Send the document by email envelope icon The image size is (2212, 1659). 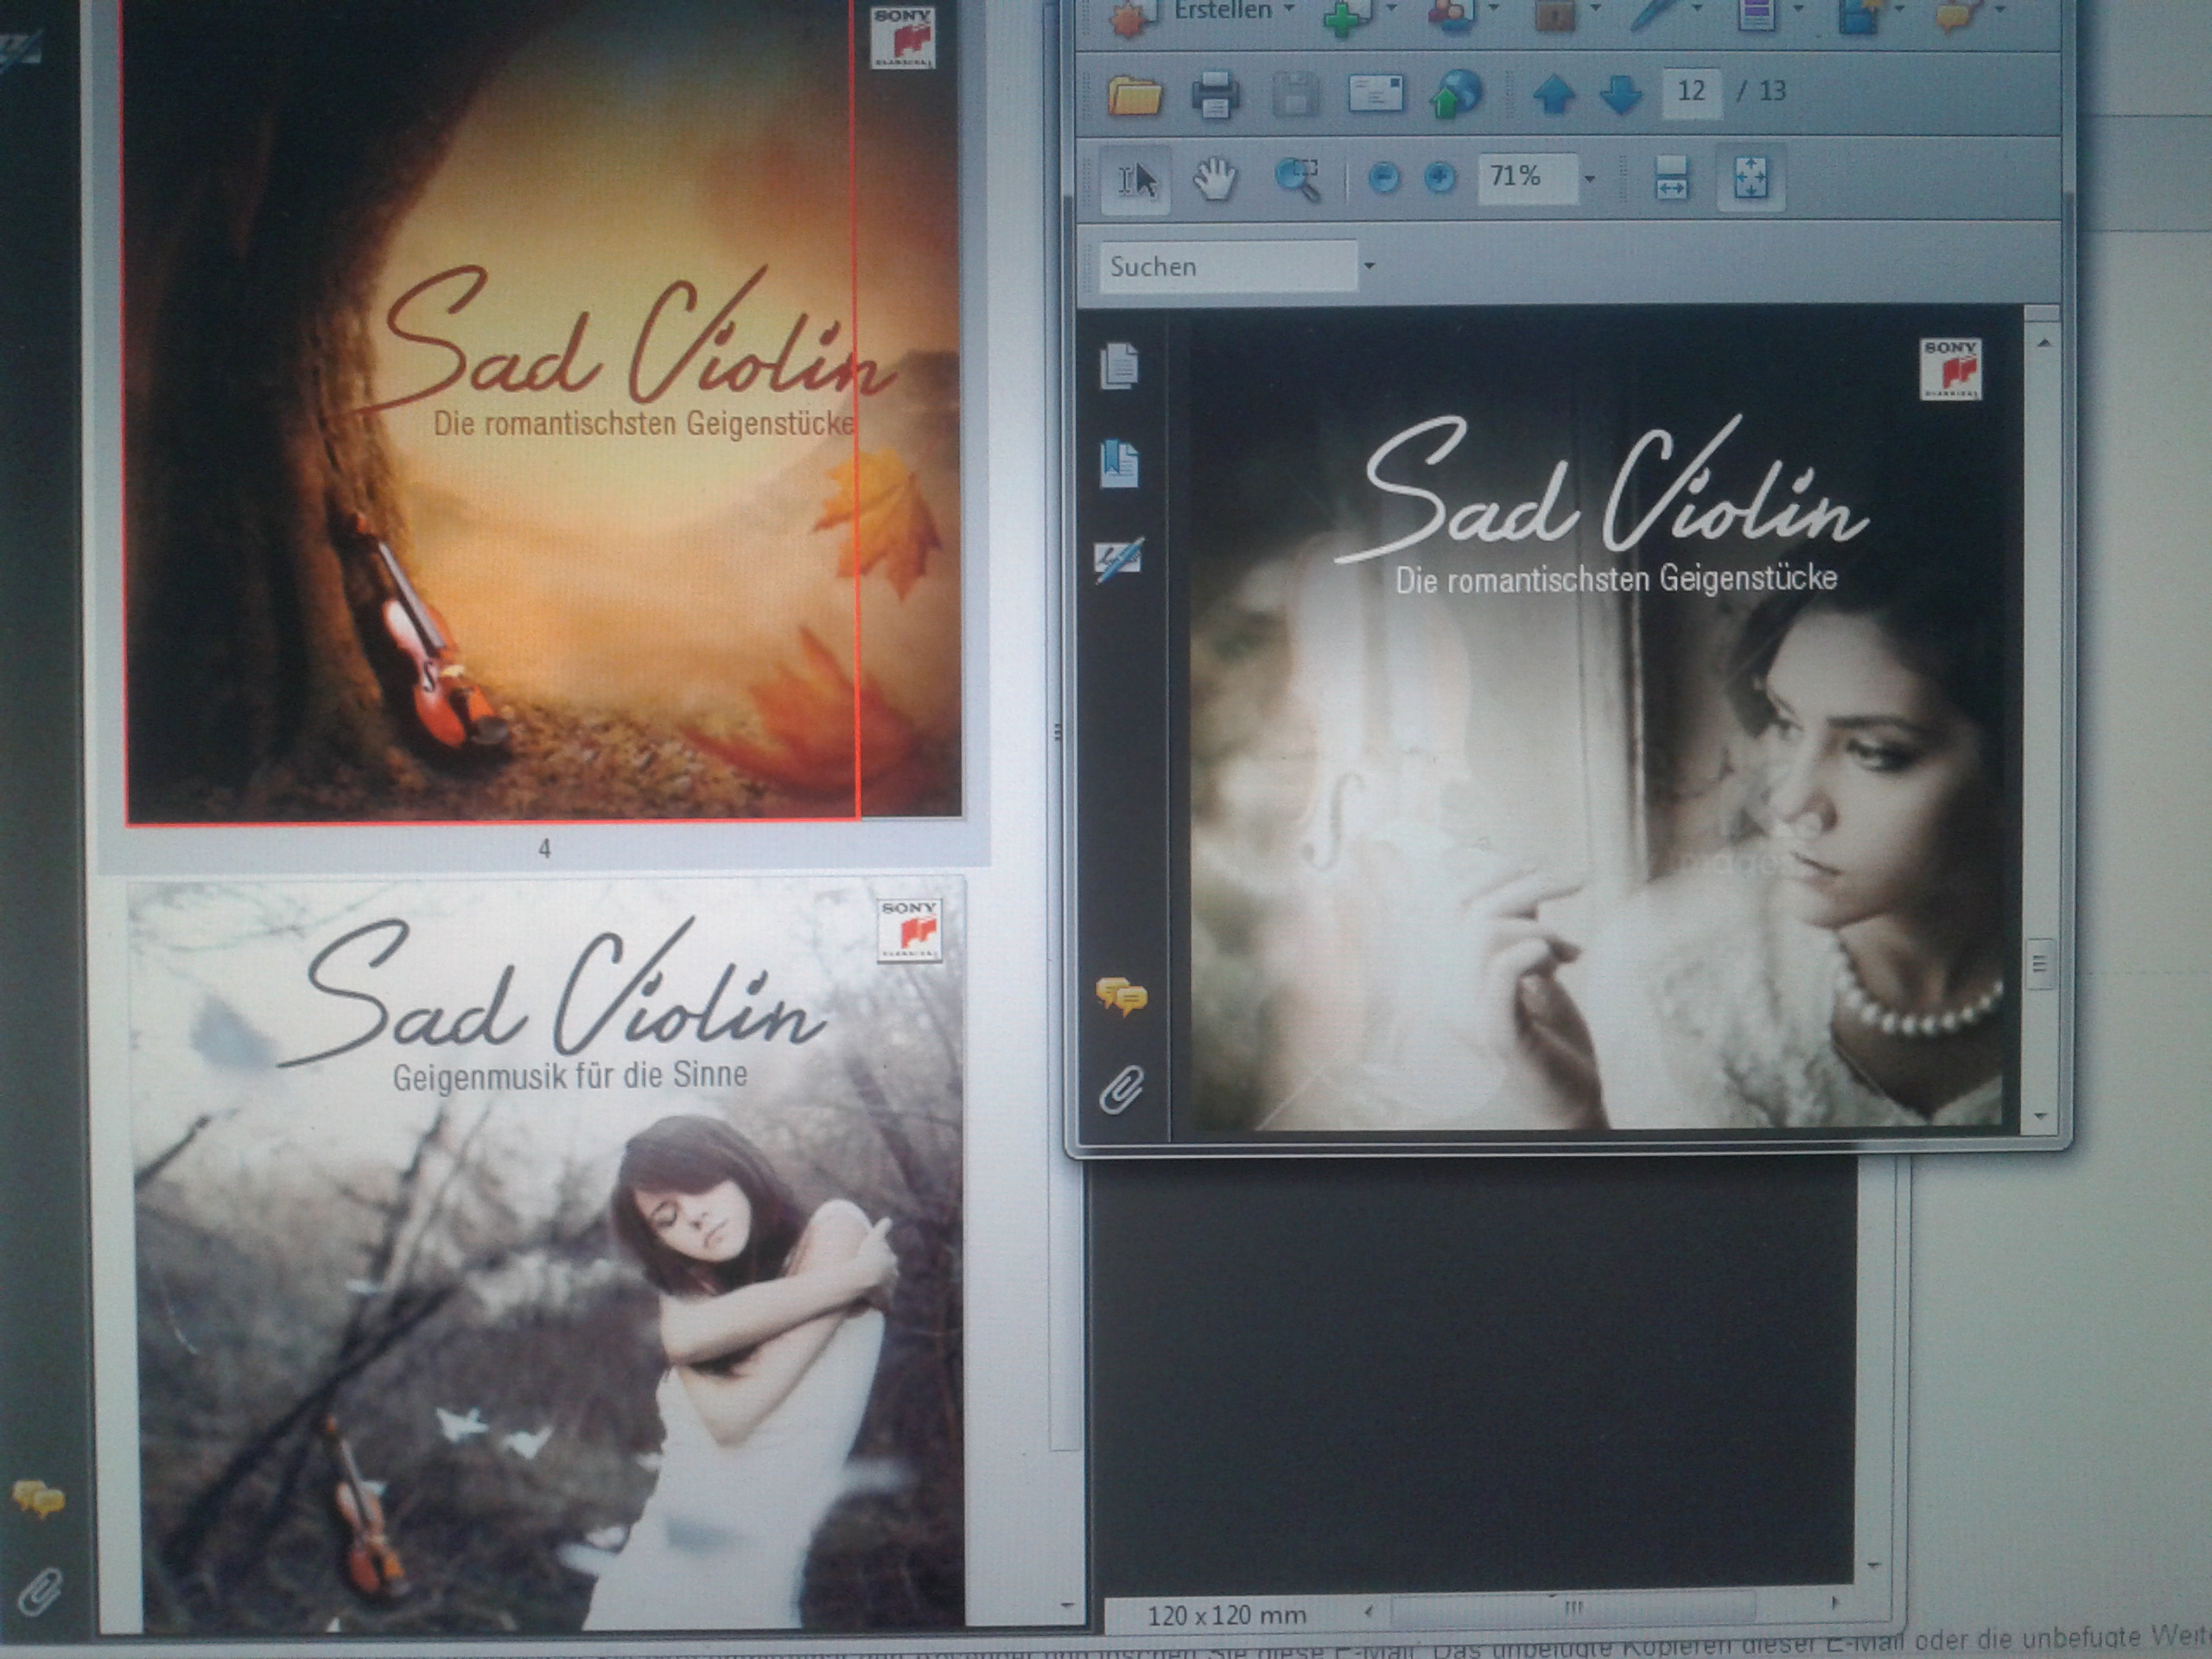pyautogui.click(x=1376, y=95)
